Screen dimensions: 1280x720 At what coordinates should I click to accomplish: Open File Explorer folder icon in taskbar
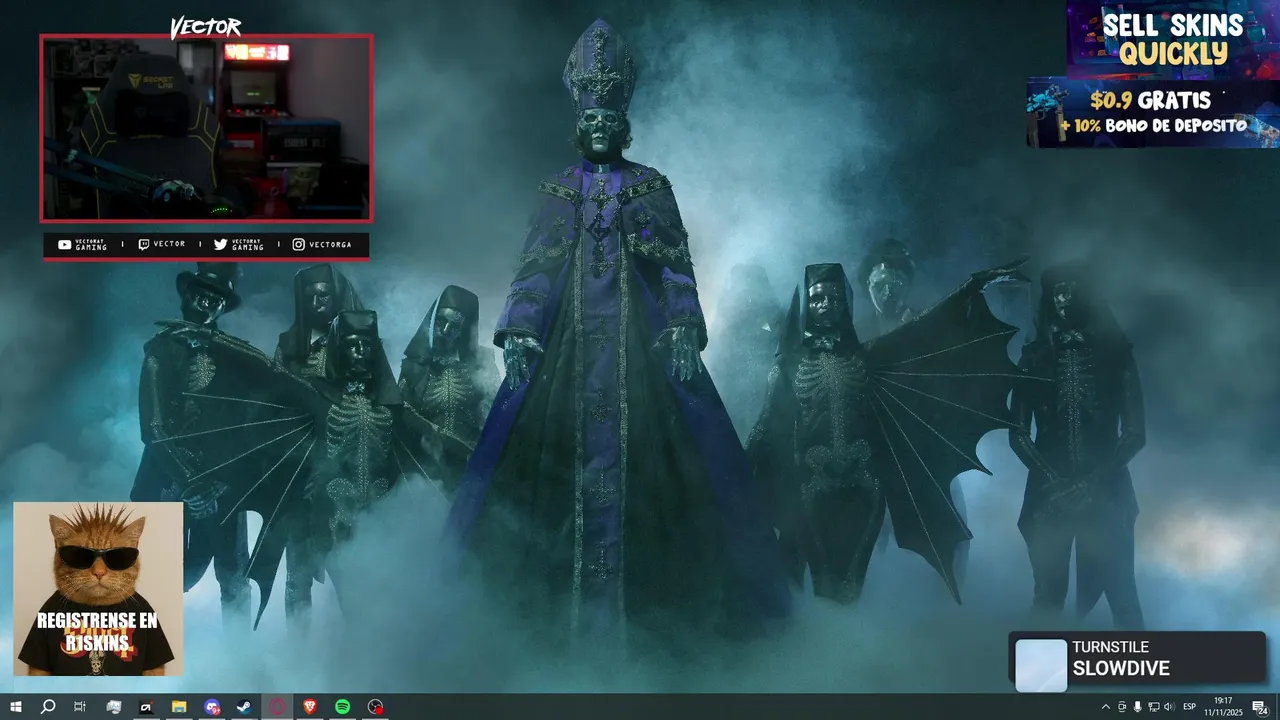(179, 707)
